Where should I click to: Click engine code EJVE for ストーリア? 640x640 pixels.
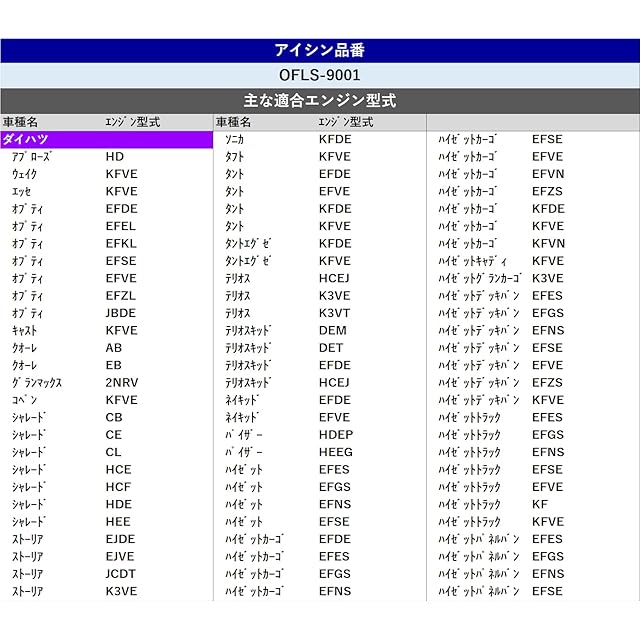pos(120,556)
